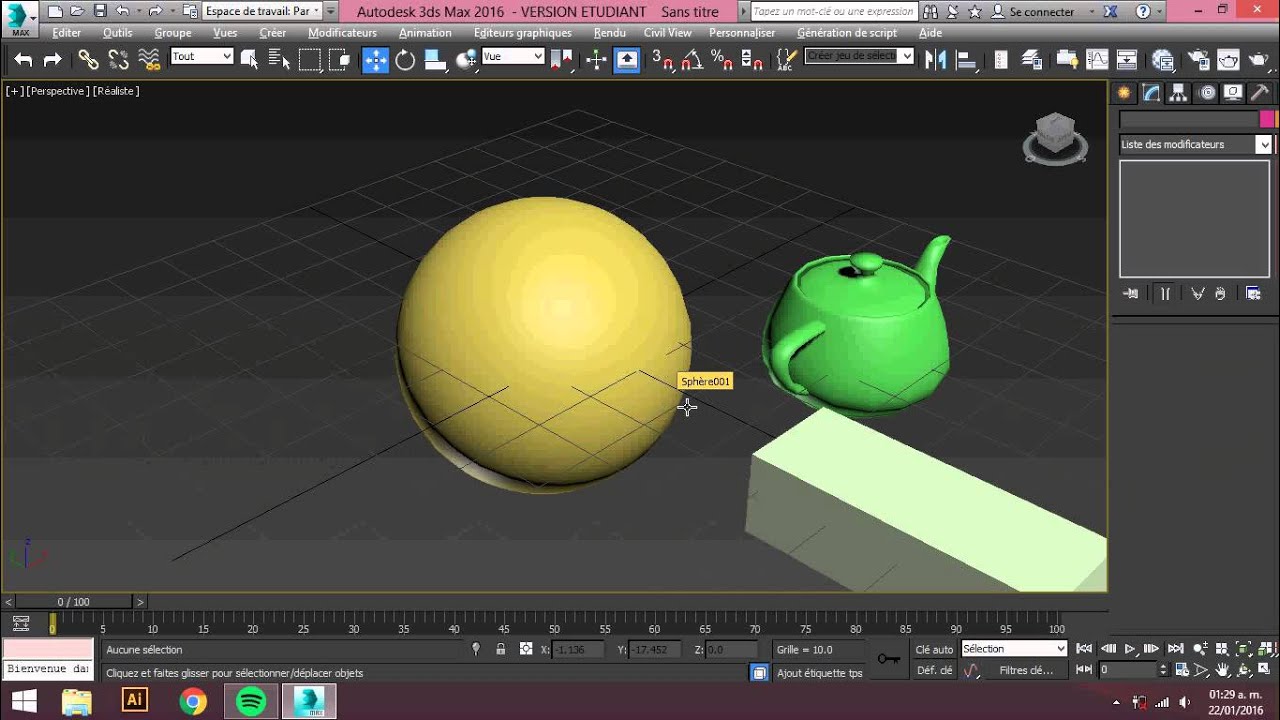Toggle Angle Snap
This screenshot has width=1280, height=720.
(x=692, y=60)
